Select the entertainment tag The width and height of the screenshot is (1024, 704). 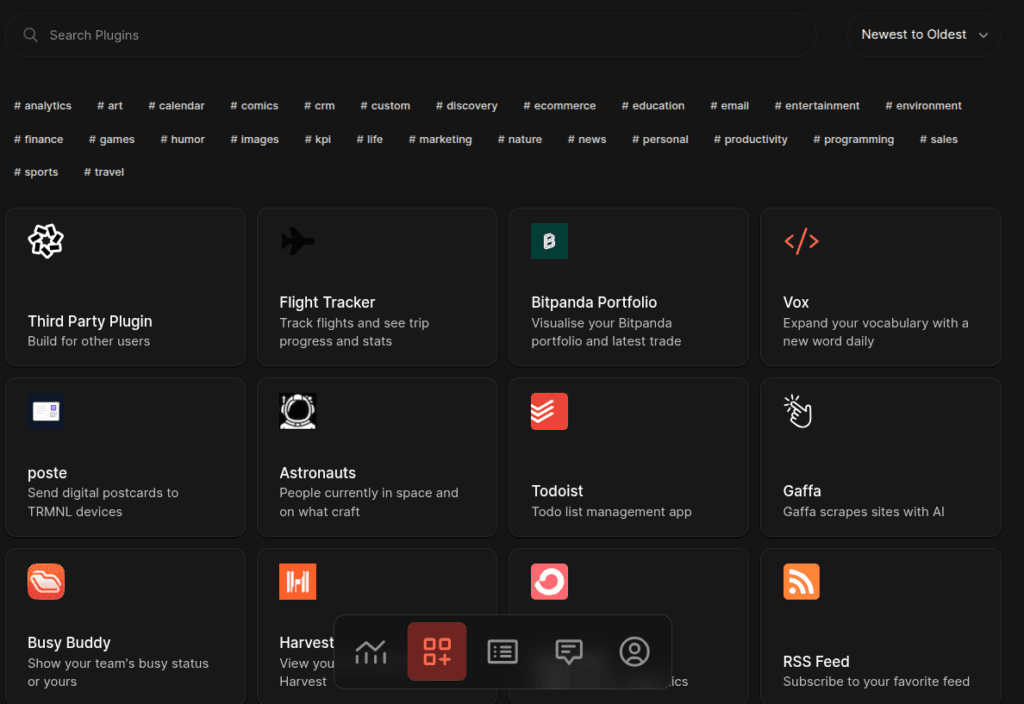click(x=817, y=106)
